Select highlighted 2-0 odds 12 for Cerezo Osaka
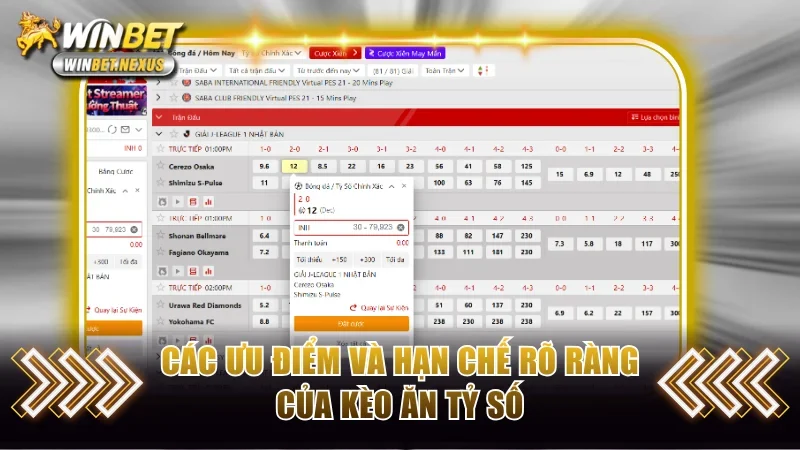Viewport: 800px width, 450px height. point(294,166)
